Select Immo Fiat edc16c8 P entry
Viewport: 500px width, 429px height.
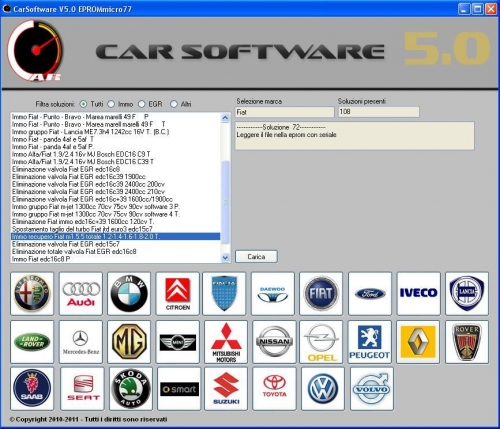115,259
